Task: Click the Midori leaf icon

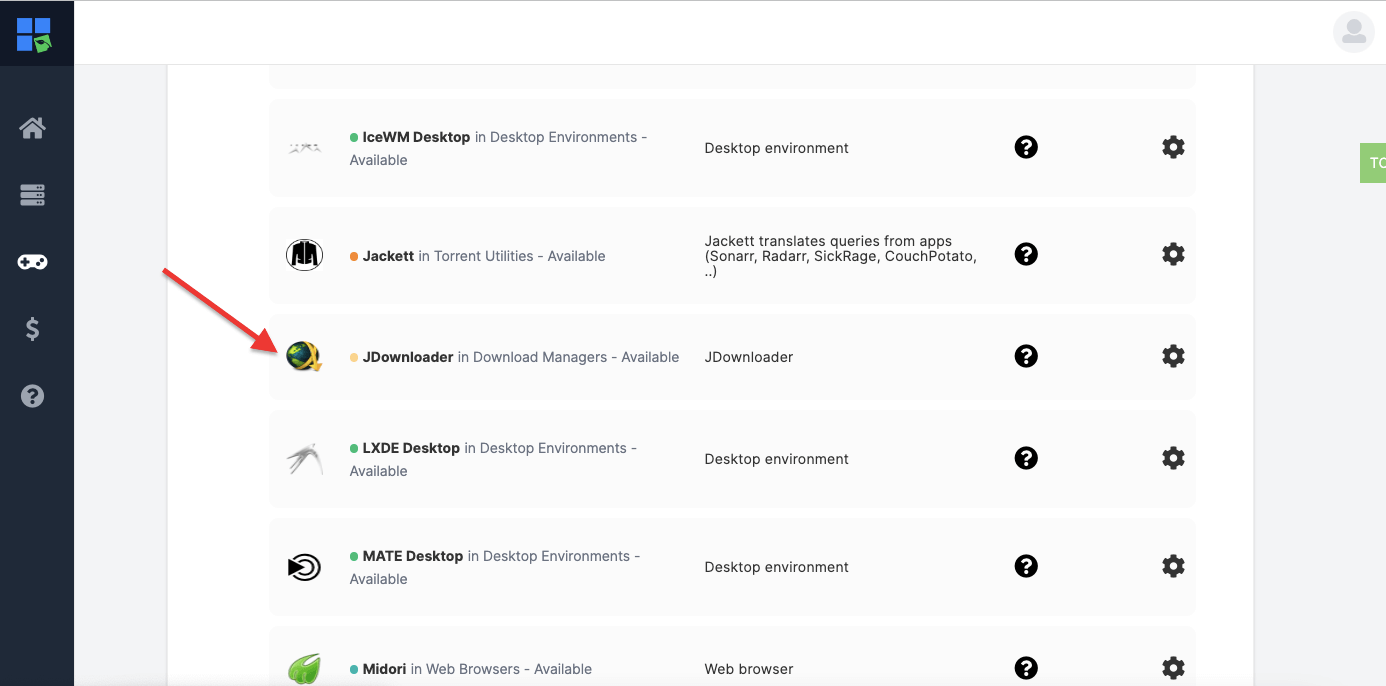Action: tap(305, 666)
